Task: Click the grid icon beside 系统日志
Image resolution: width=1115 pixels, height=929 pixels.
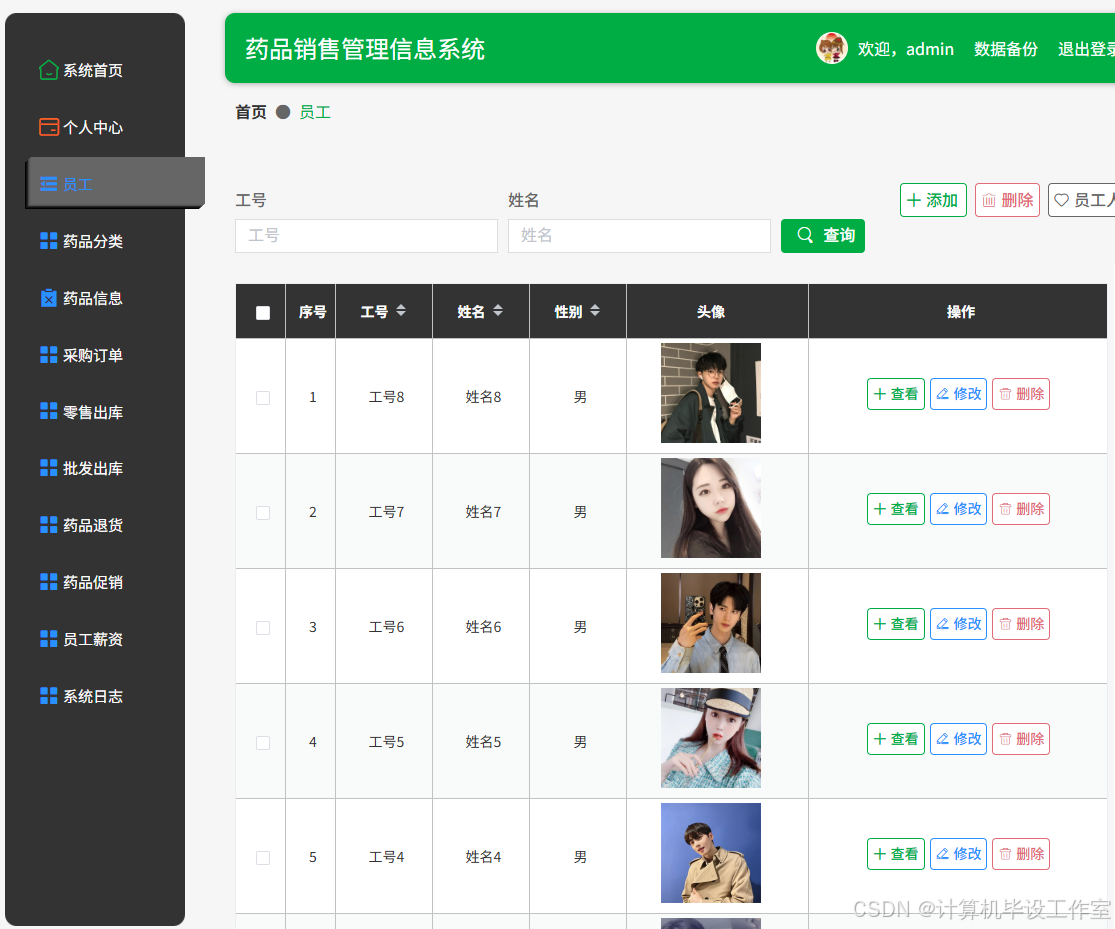Action: coord(48,696)
